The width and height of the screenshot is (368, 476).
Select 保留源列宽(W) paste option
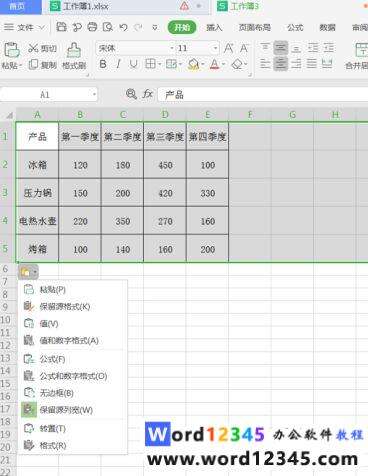[x=73, y=410]
